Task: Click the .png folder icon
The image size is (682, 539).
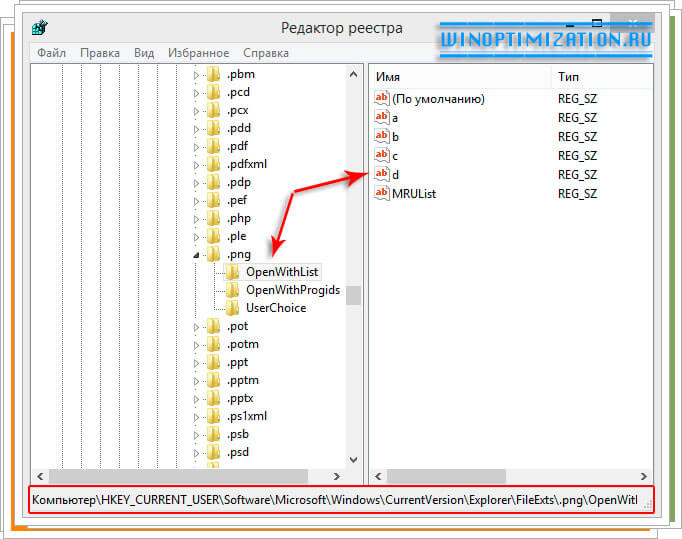Action: click(x=213, y=254)
